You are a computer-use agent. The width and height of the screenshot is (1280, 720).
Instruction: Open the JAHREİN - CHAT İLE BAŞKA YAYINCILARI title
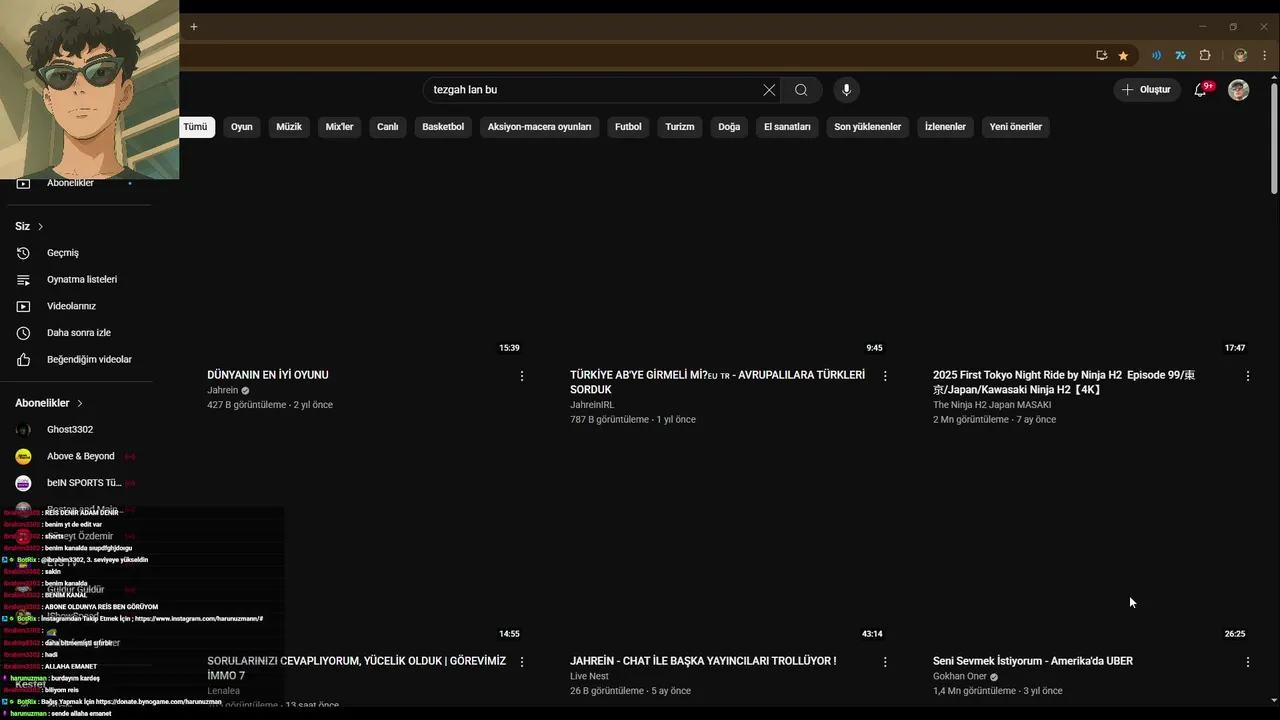pos(703,661)
